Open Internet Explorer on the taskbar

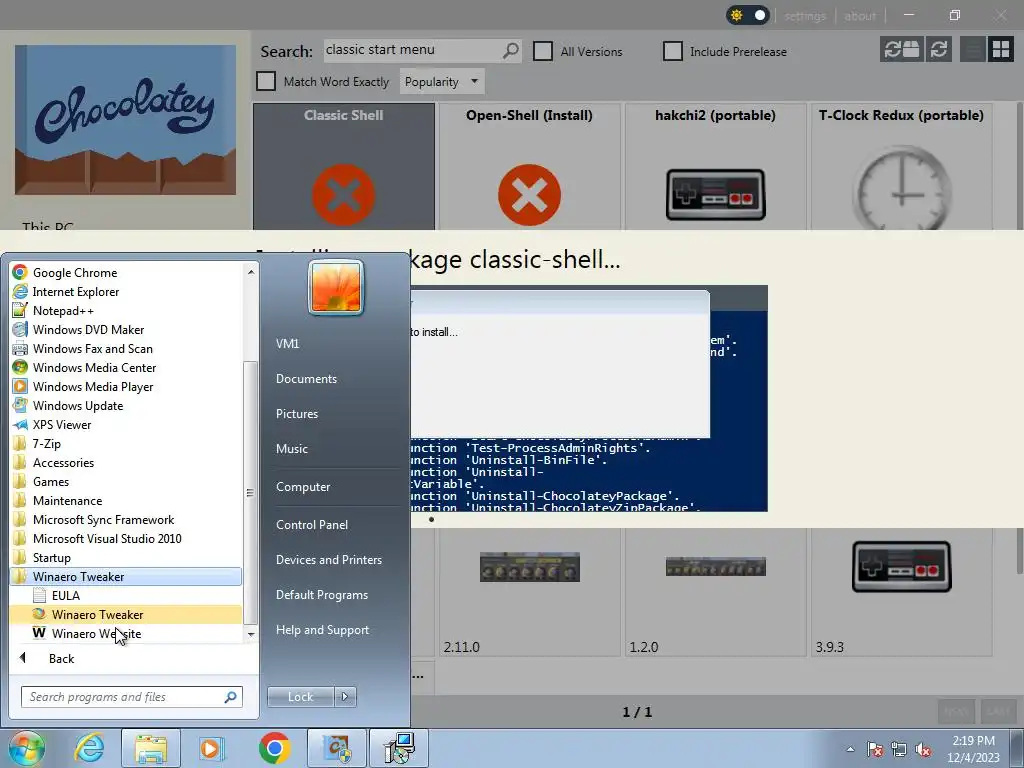pyautogui.click(x=89, y=748)
